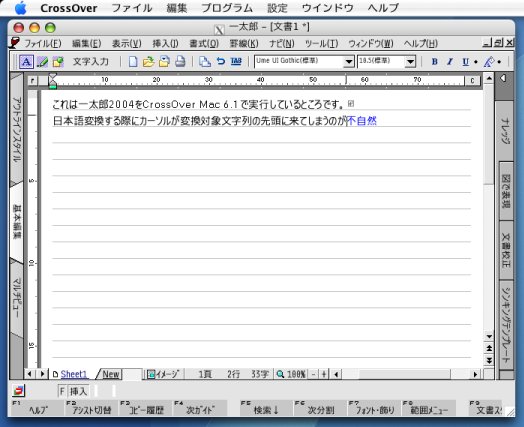Click F2 アシスト切替 function key button
This screenshot has width=524, height=427.
coord(92,408)
